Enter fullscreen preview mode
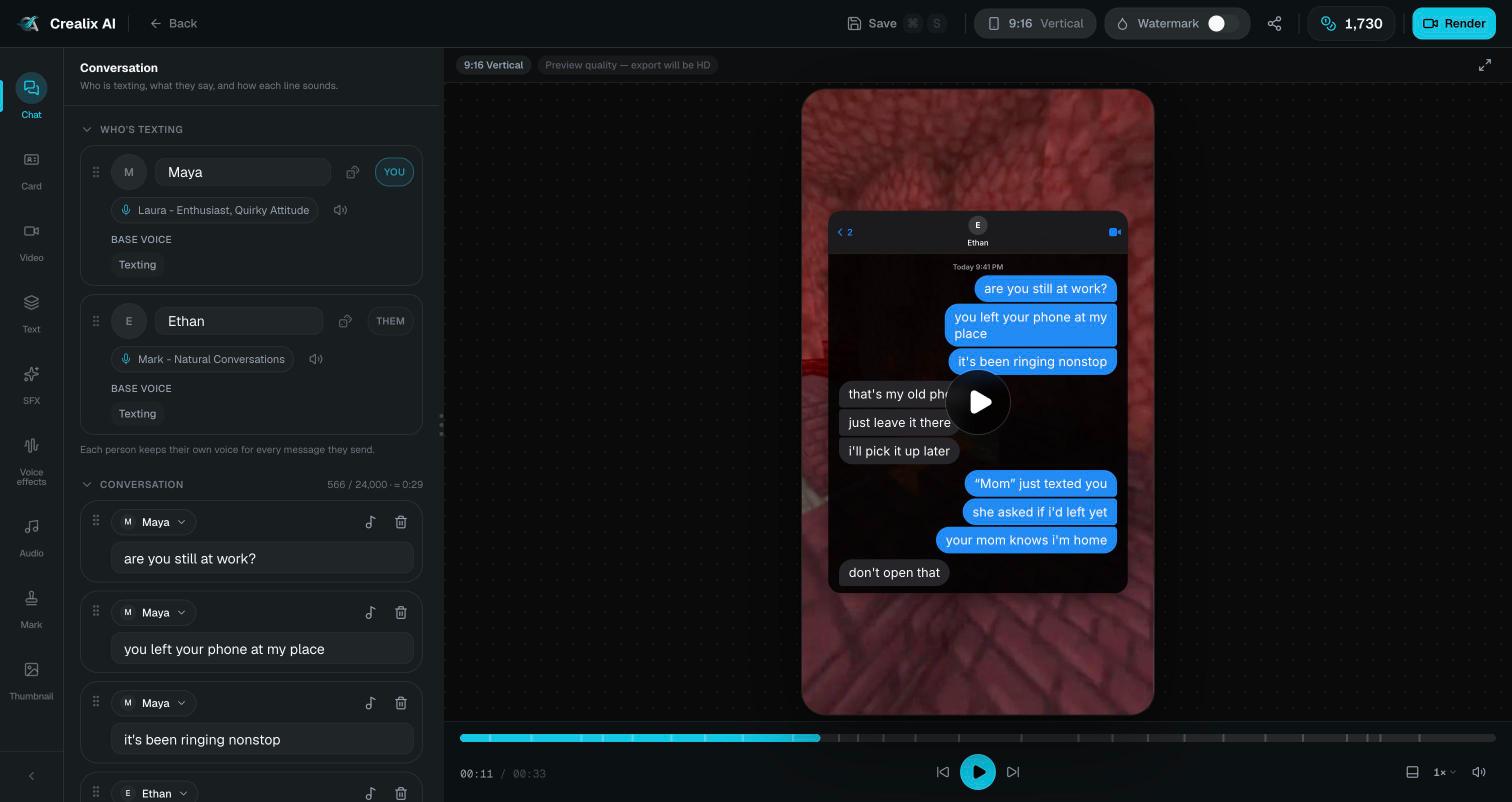The width and height of the screenshot is (1512, 802). click(1485, 65)
